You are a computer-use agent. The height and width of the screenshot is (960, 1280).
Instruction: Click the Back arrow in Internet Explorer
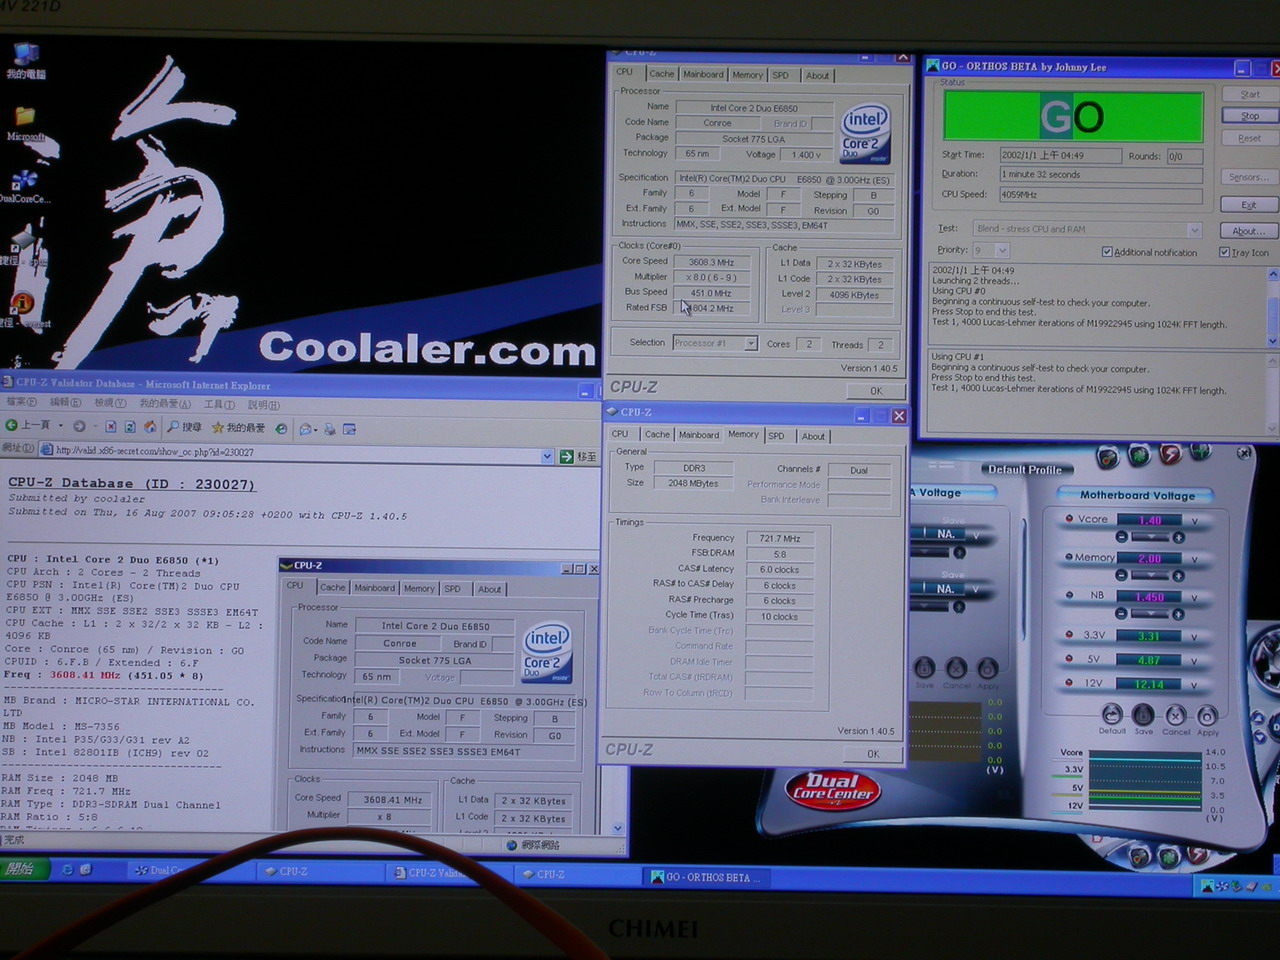(12, 427)
